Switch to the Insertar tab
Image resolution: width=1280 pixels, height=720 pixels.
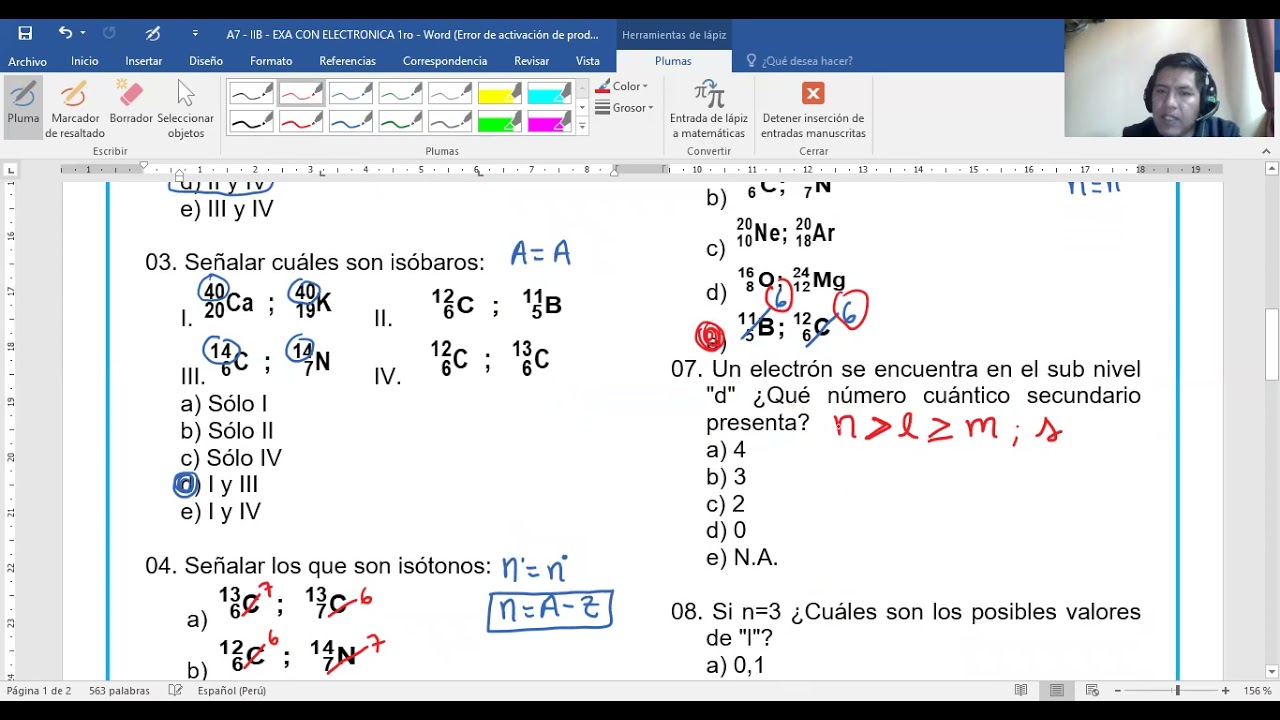coord(144,61)
